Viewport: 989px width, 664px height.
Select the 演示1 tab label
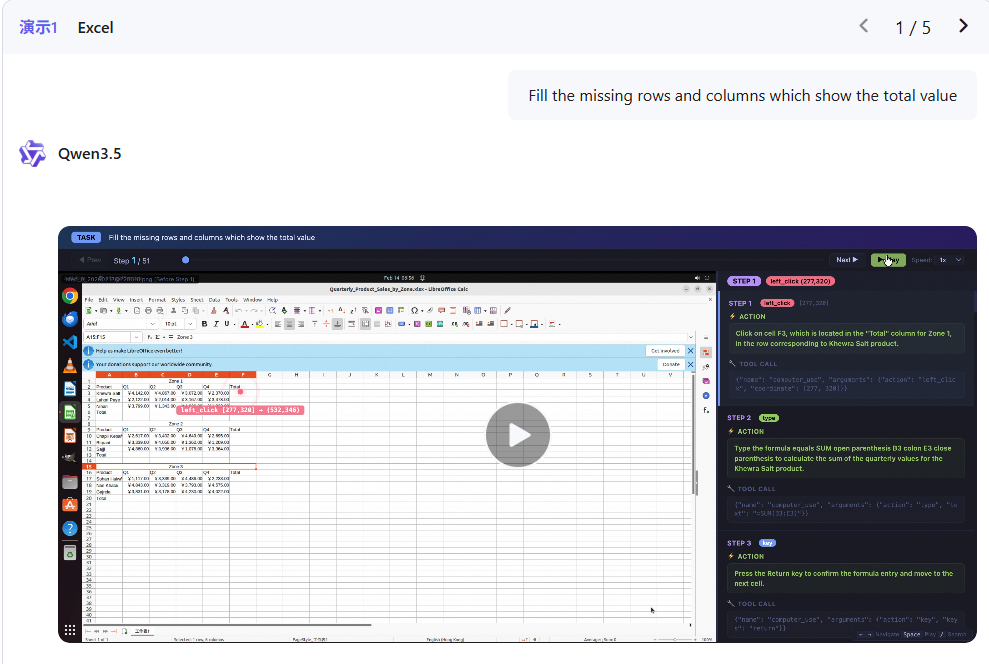pos(38,28)
